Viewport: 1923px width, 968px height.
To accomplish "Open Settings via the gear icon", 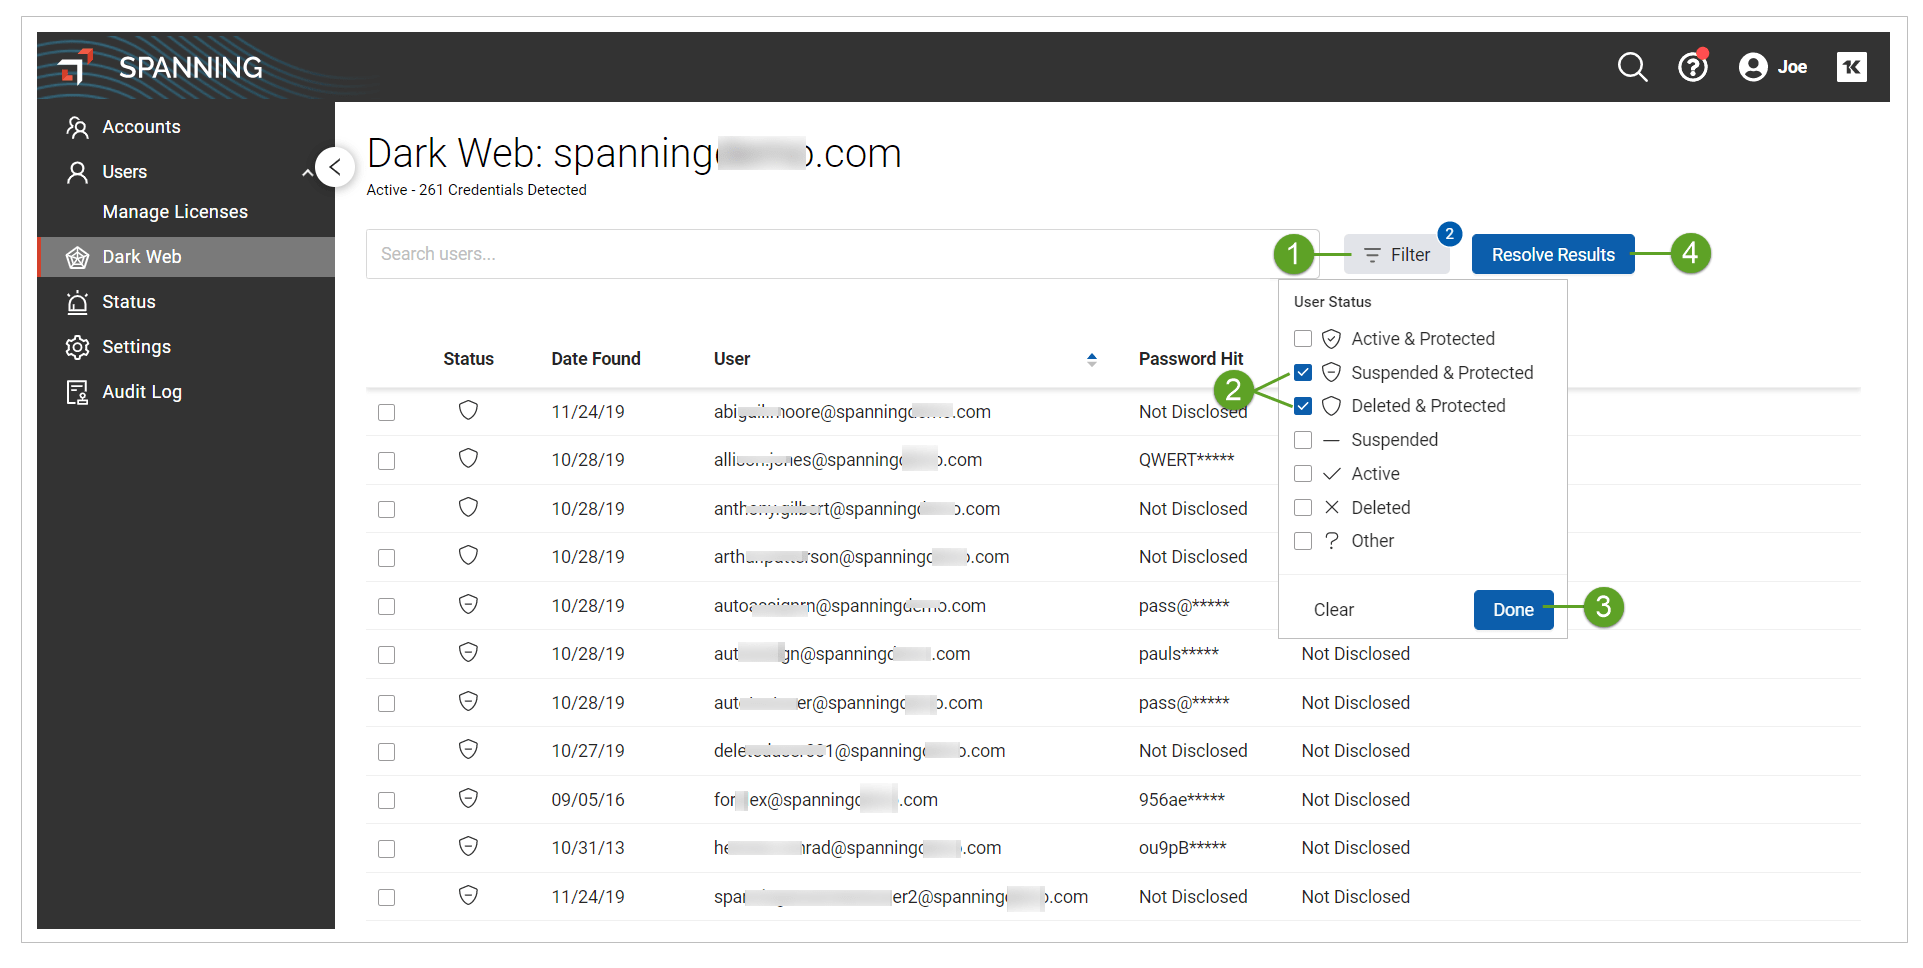I will 78,346.
